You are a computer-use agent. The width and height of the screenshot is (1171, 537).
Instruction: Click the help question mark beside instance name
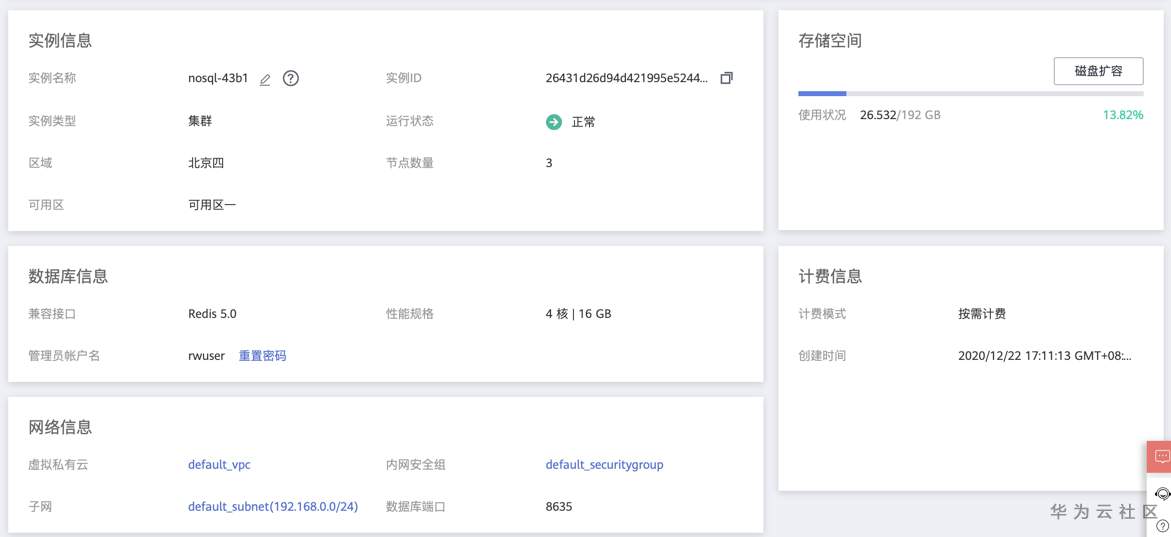(291, 78)
